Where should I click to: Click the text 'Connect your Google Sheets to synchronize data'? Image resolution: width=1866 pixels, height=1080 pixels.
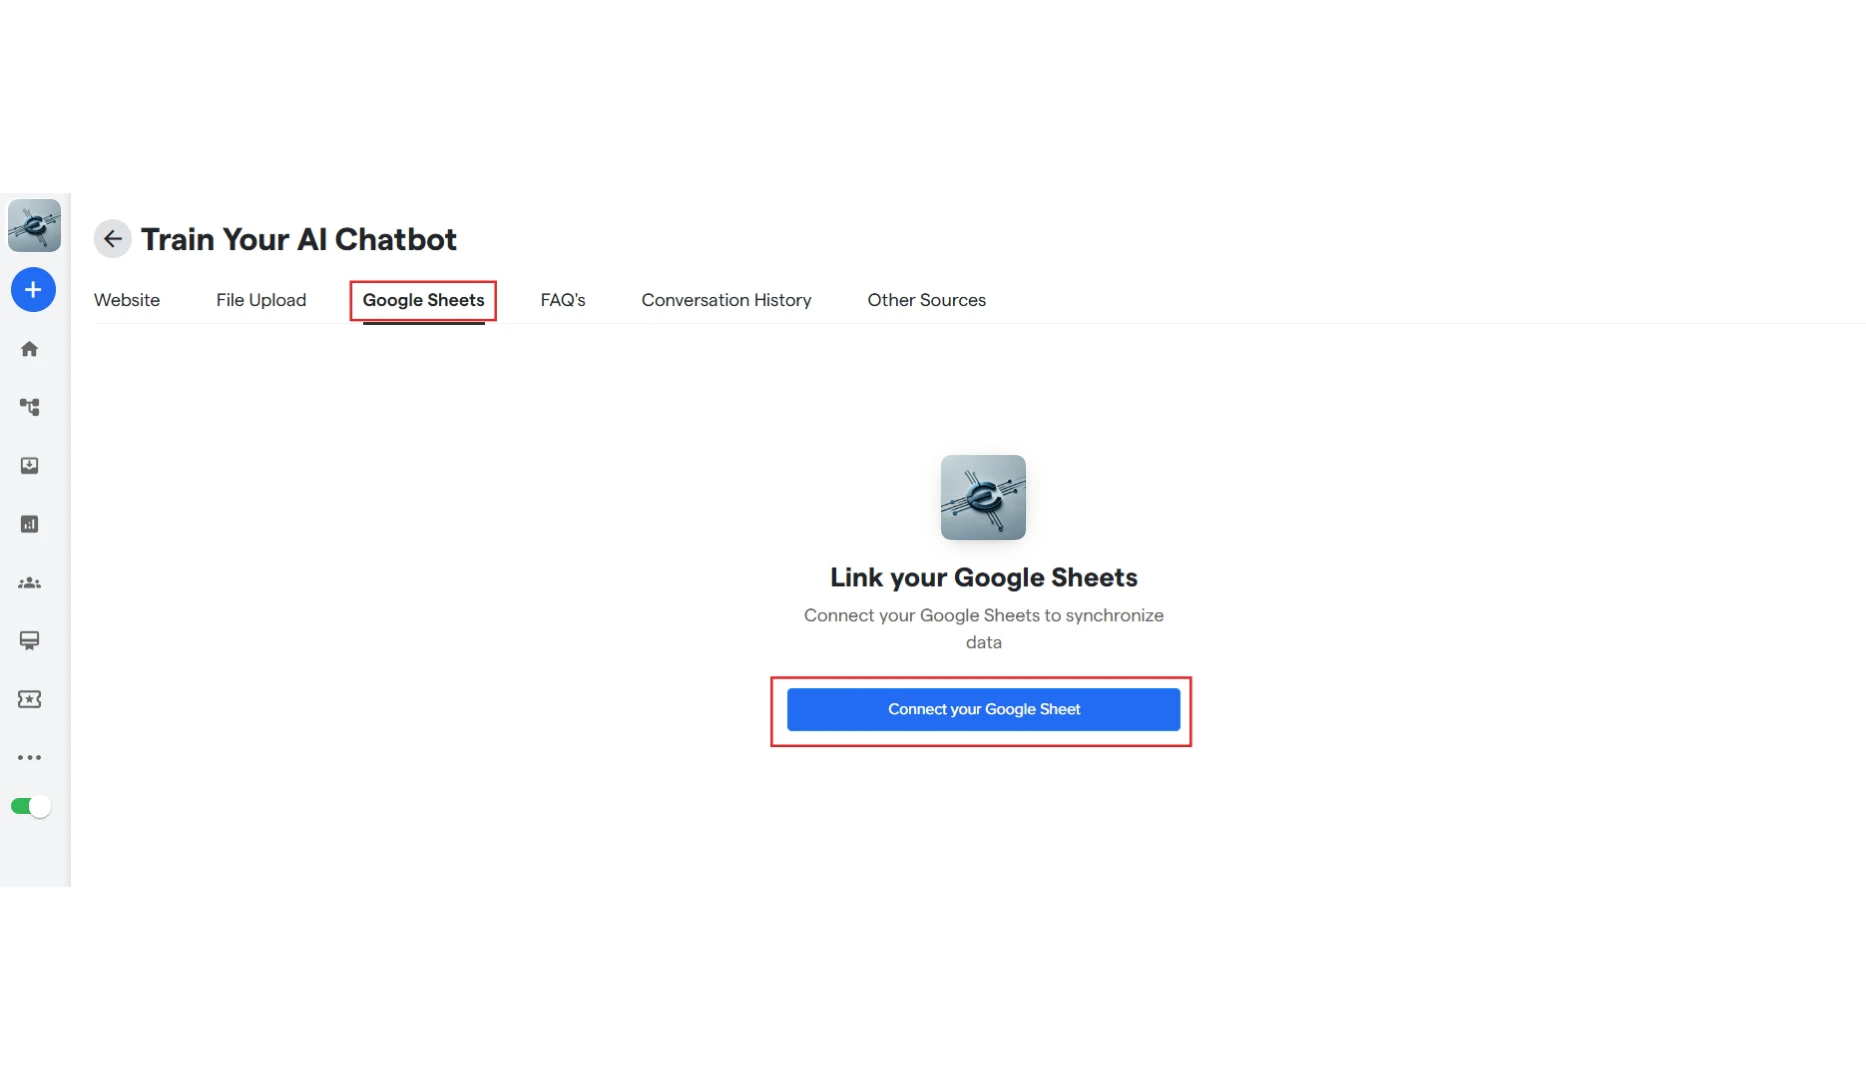pos(984,629)
